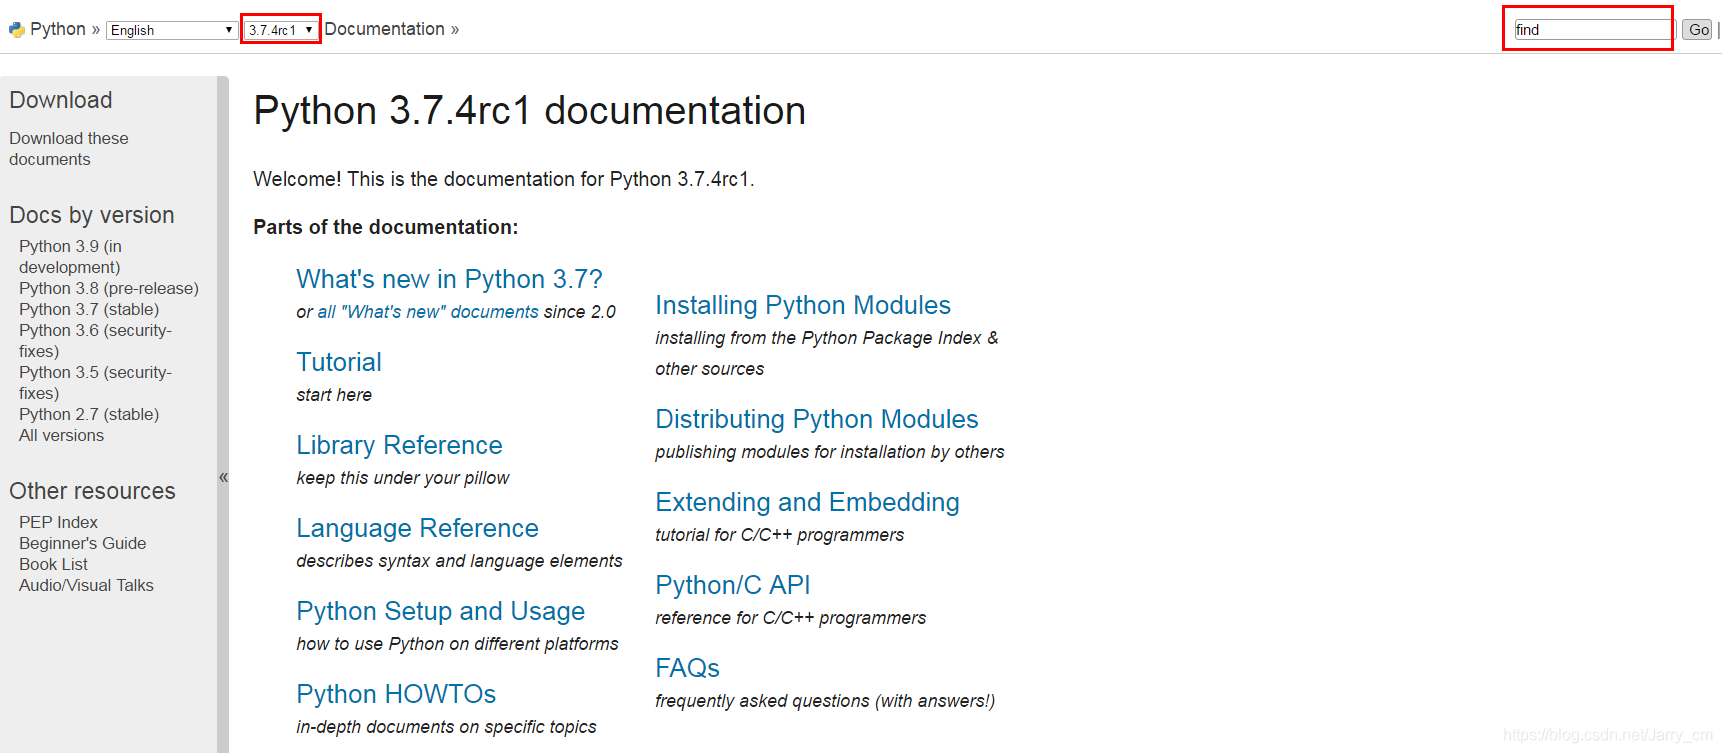Click 'describes syntax and language elements' text

(x=459, y=561)
